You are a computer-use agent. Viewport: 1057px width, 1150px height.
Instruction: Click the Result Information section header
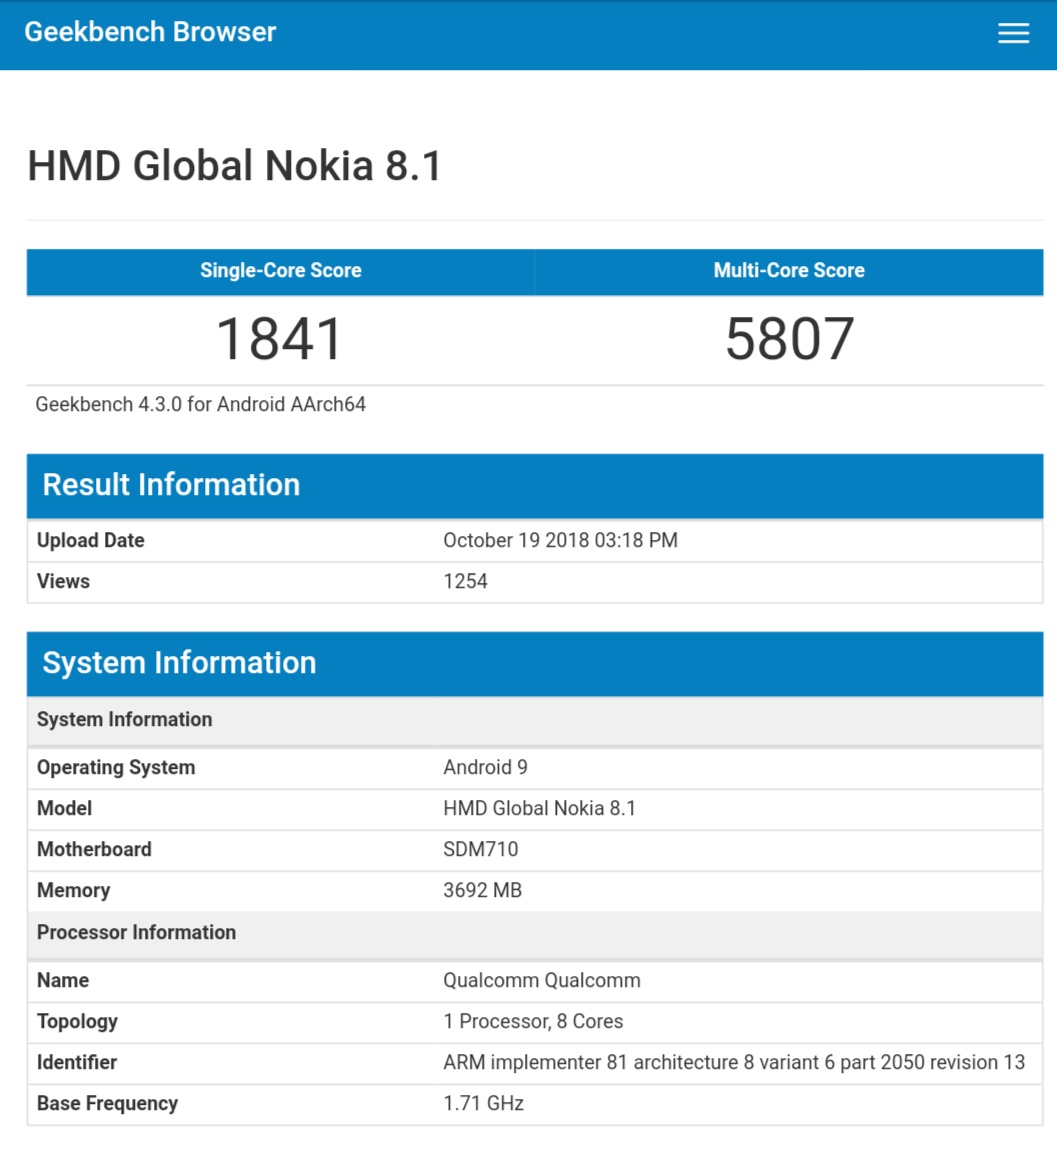pos(535,486)
